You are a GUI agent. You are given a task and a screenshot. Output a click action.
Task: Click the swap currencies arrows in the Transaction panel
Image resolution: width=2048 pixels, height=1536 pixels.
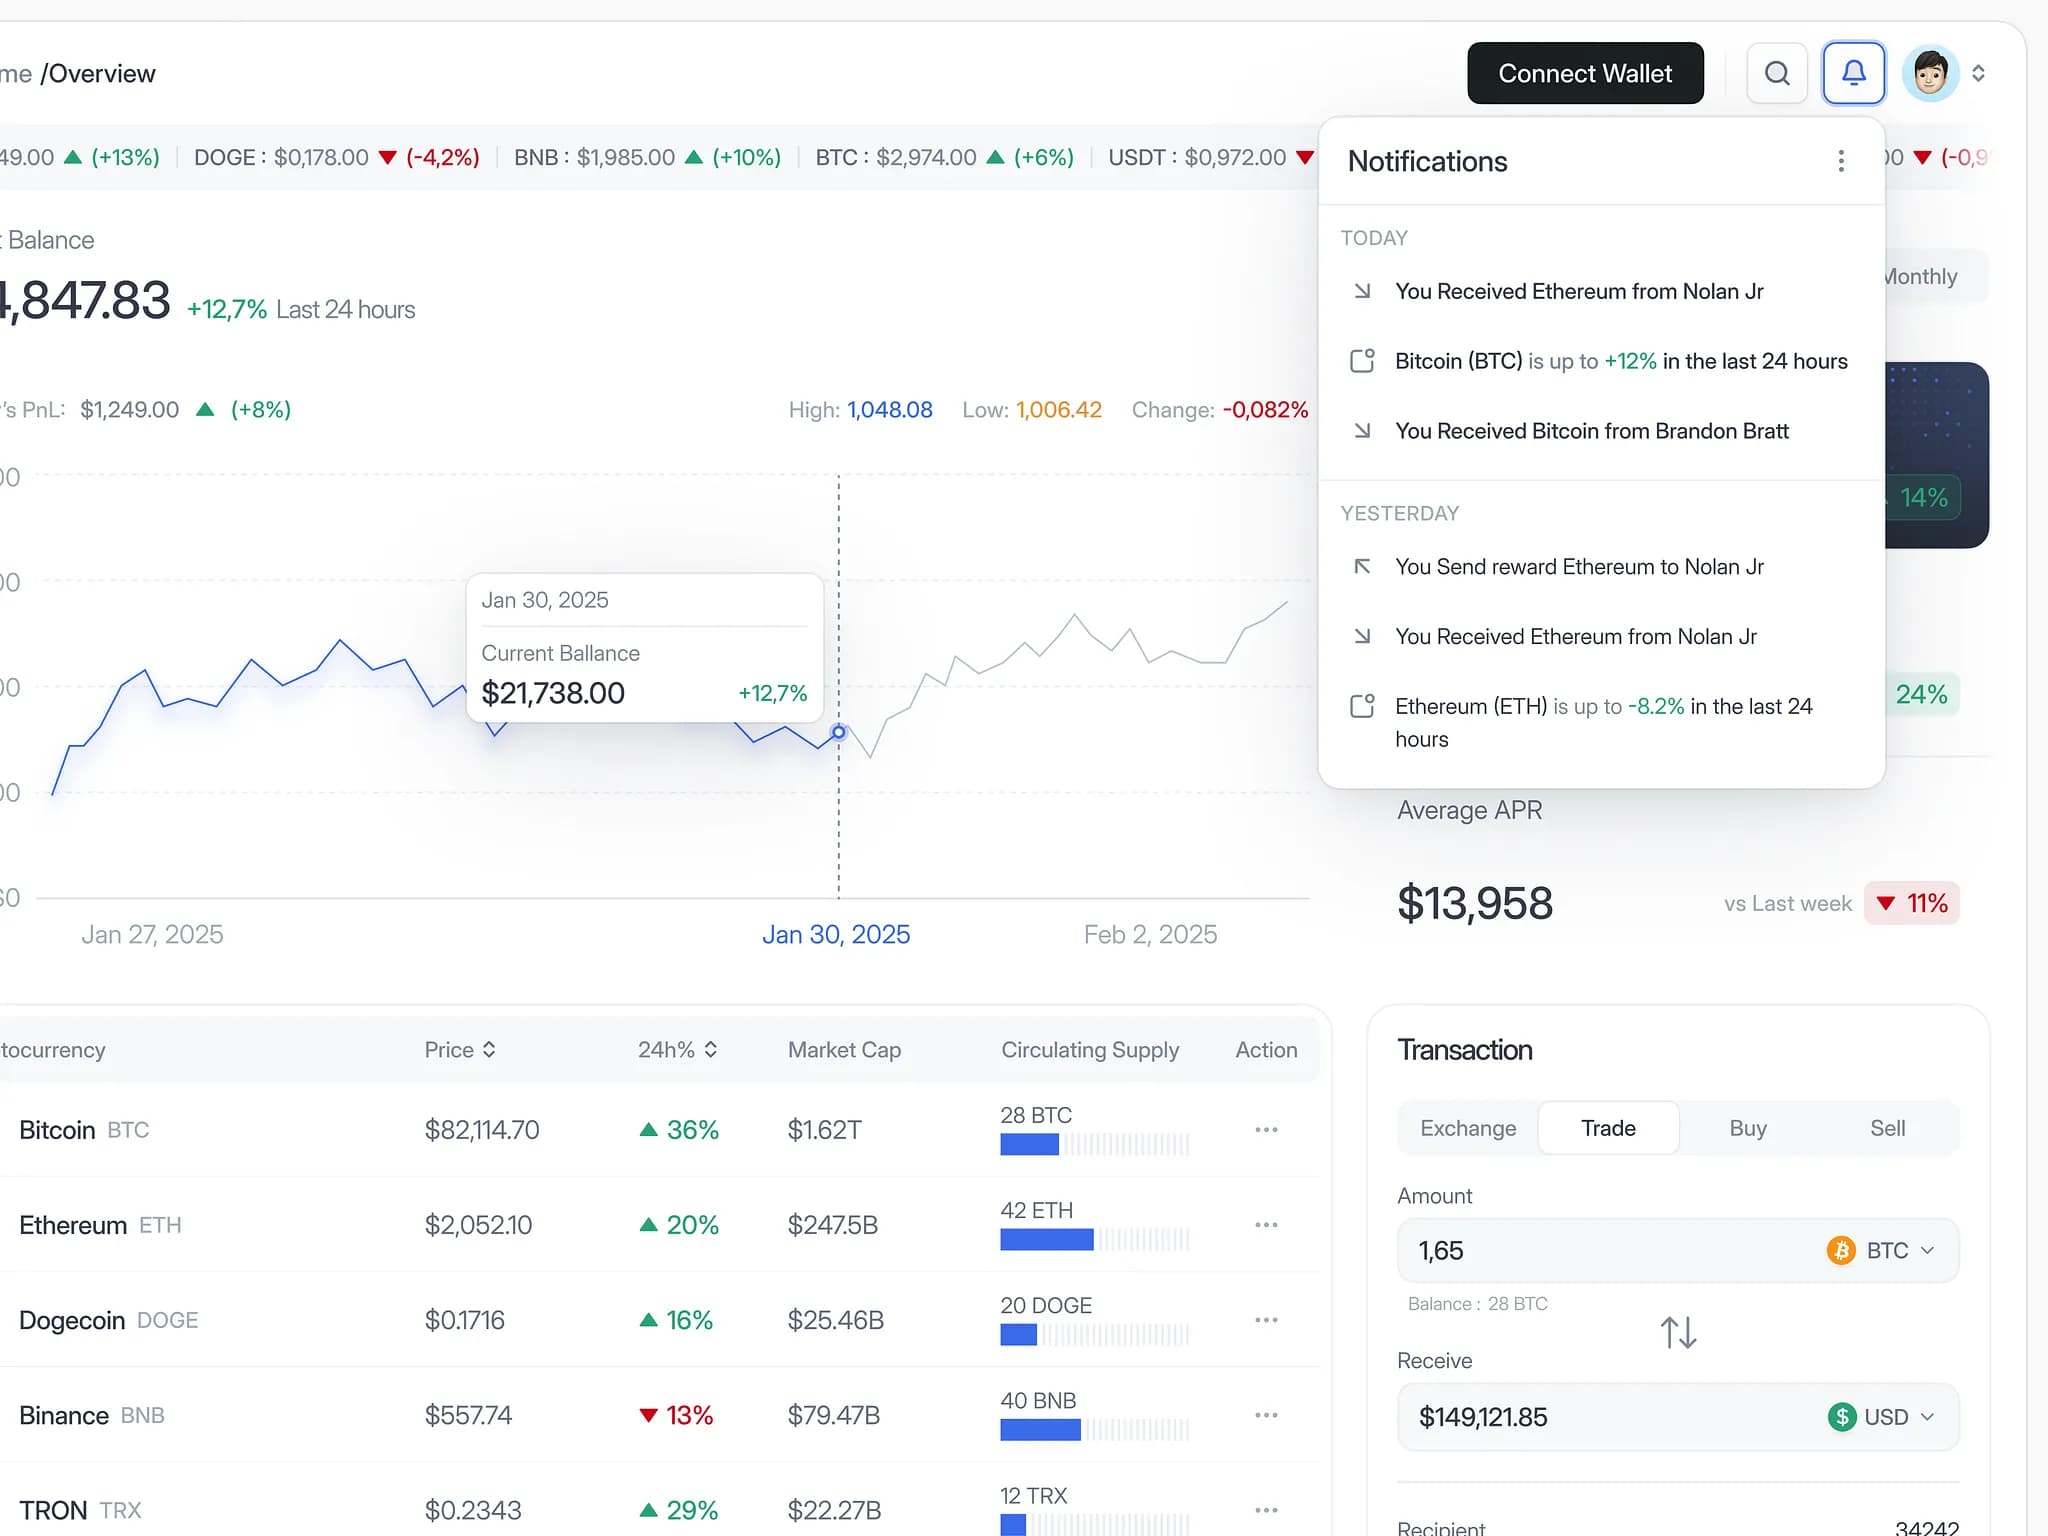point(1678,1331)
